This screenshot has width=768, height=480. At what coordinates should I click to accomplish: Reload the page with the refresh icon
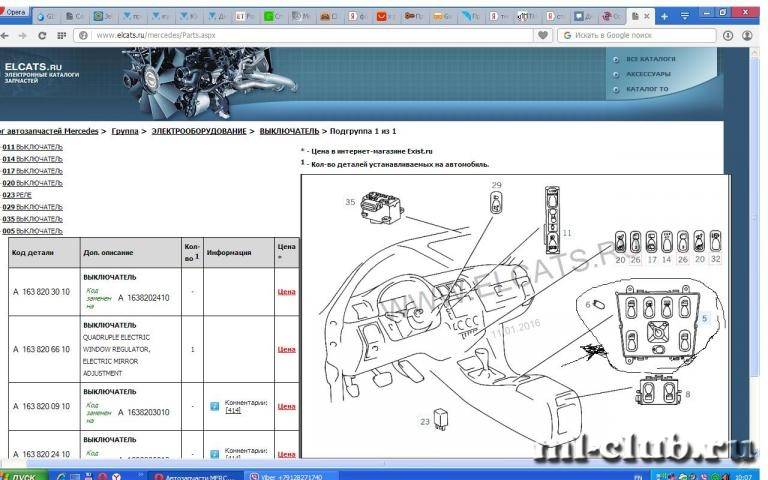coord(42,34)
